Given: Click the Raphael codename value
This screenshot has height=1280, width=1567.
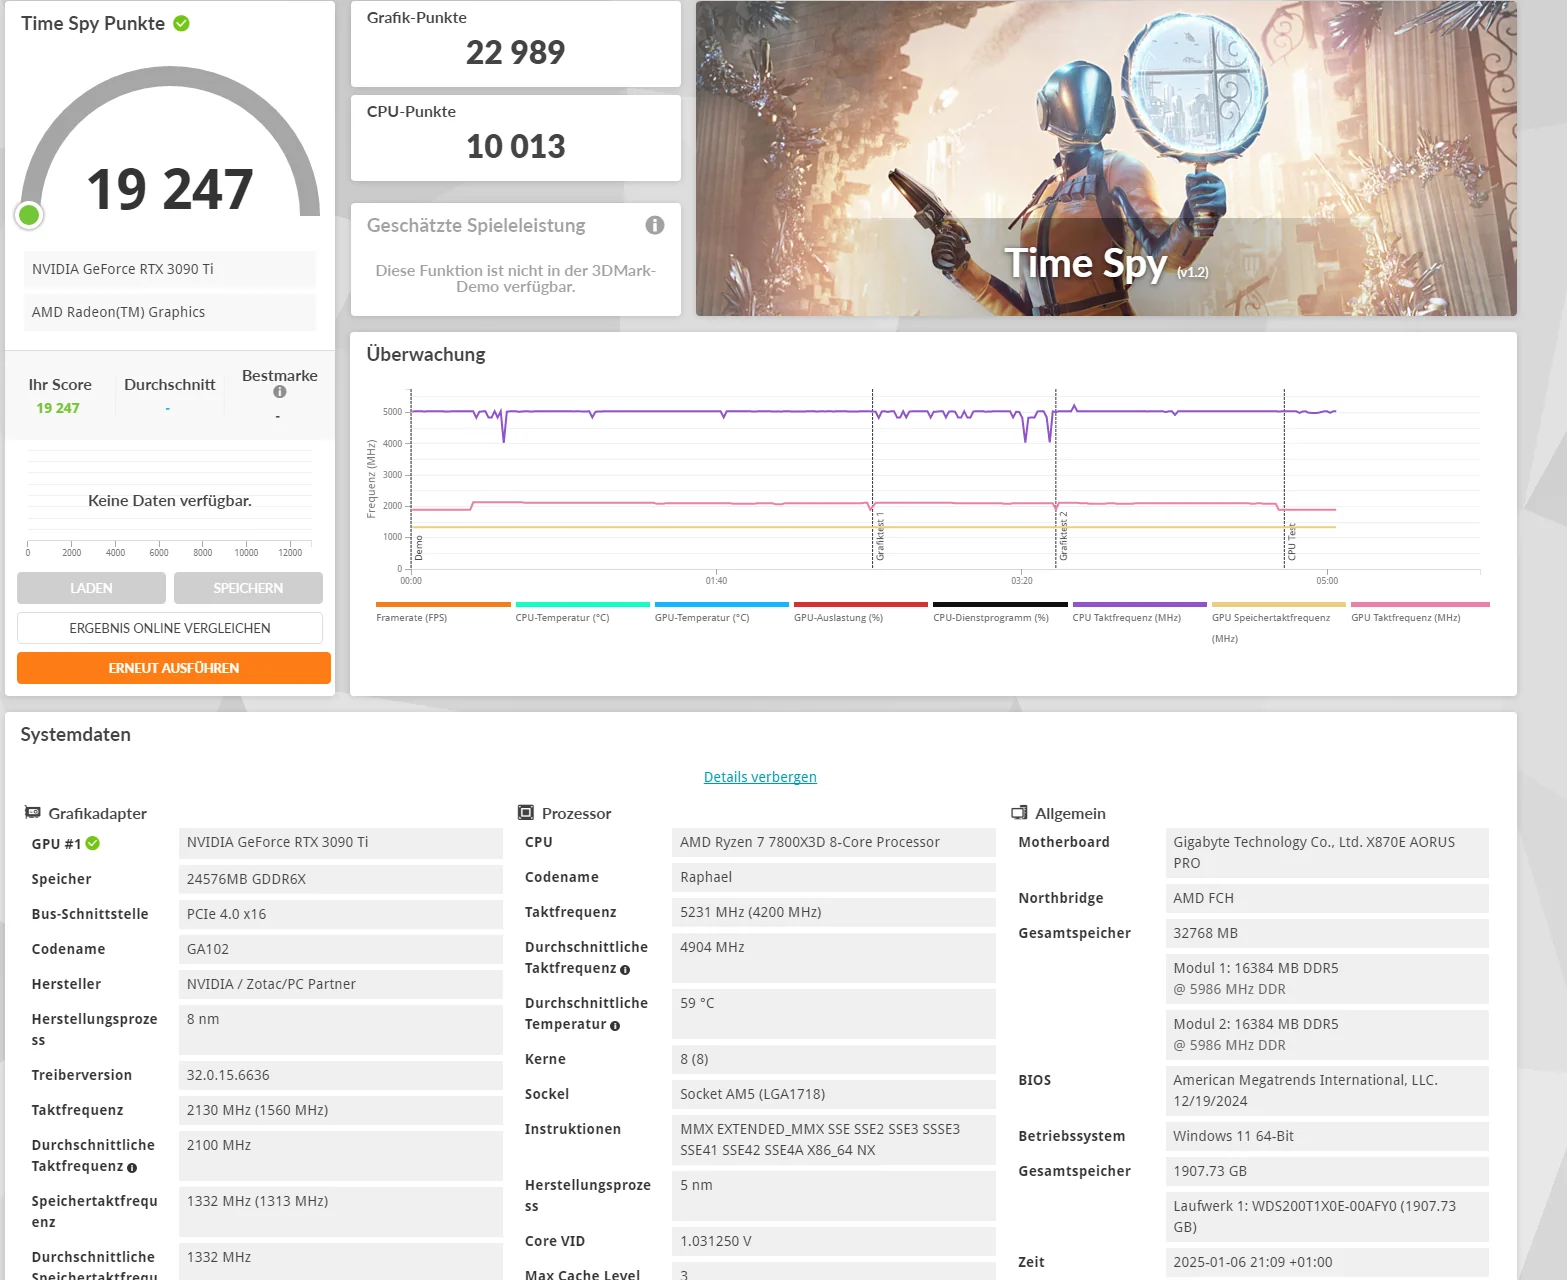Looking at the screenshot, I should [833, 877].
